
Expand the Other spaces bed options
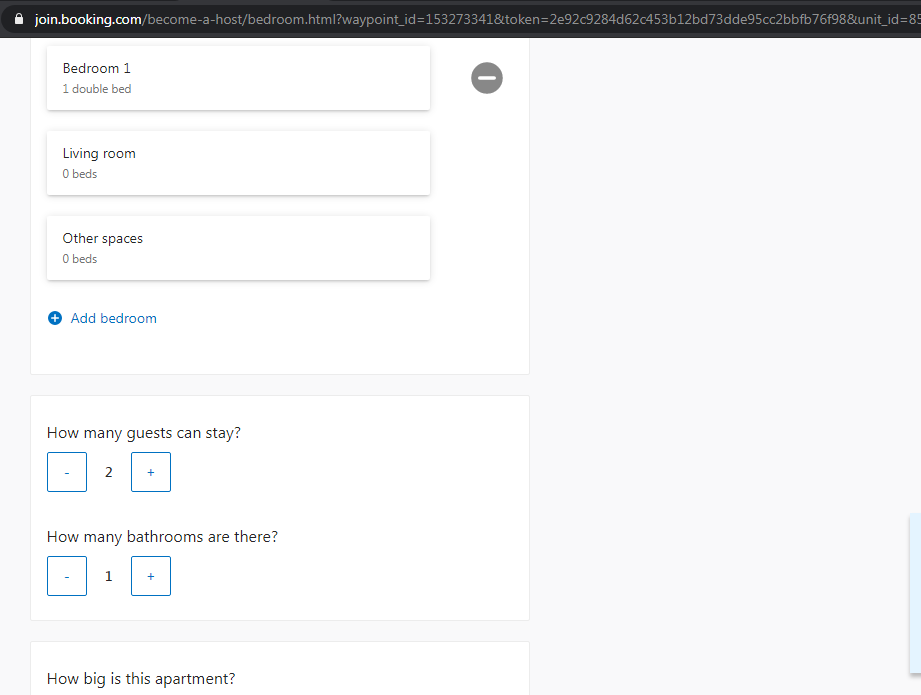[238, 248]
